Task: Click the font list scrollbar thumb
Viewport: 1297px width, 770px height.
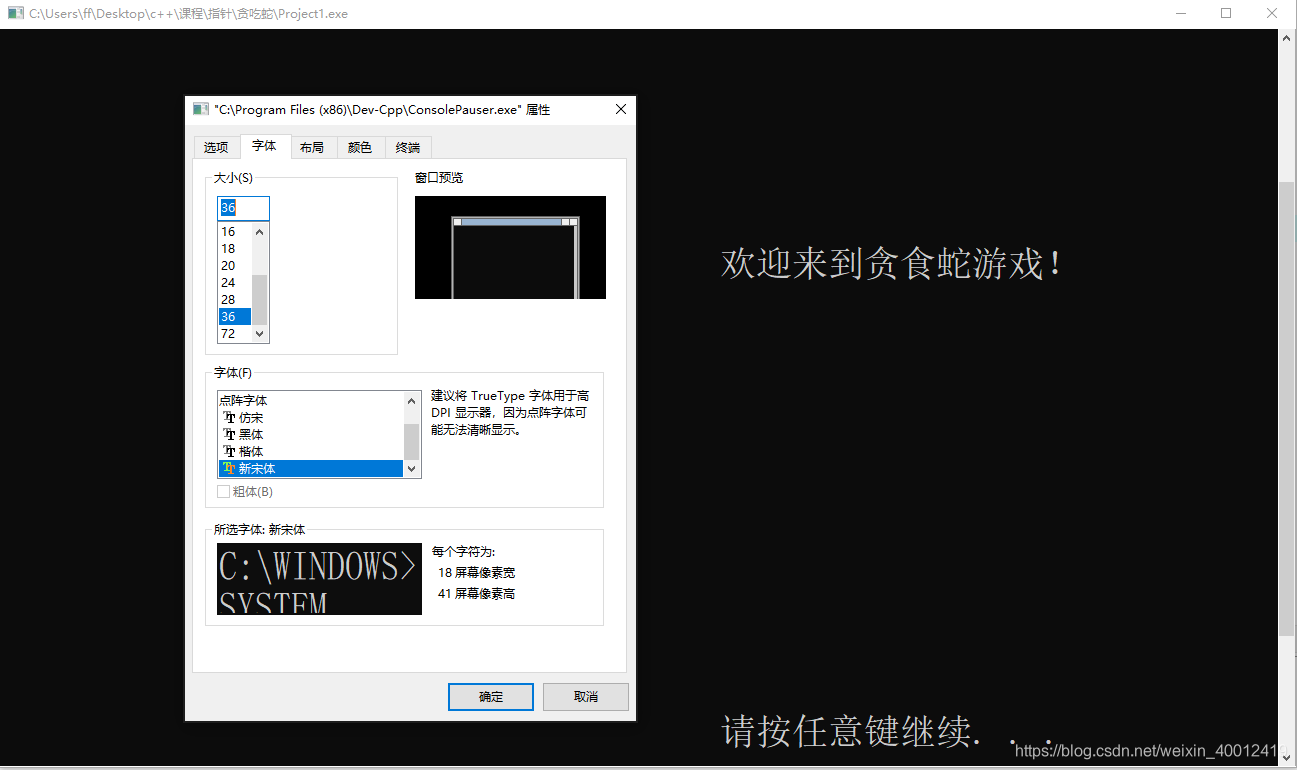Action: [x=412, y=441]
